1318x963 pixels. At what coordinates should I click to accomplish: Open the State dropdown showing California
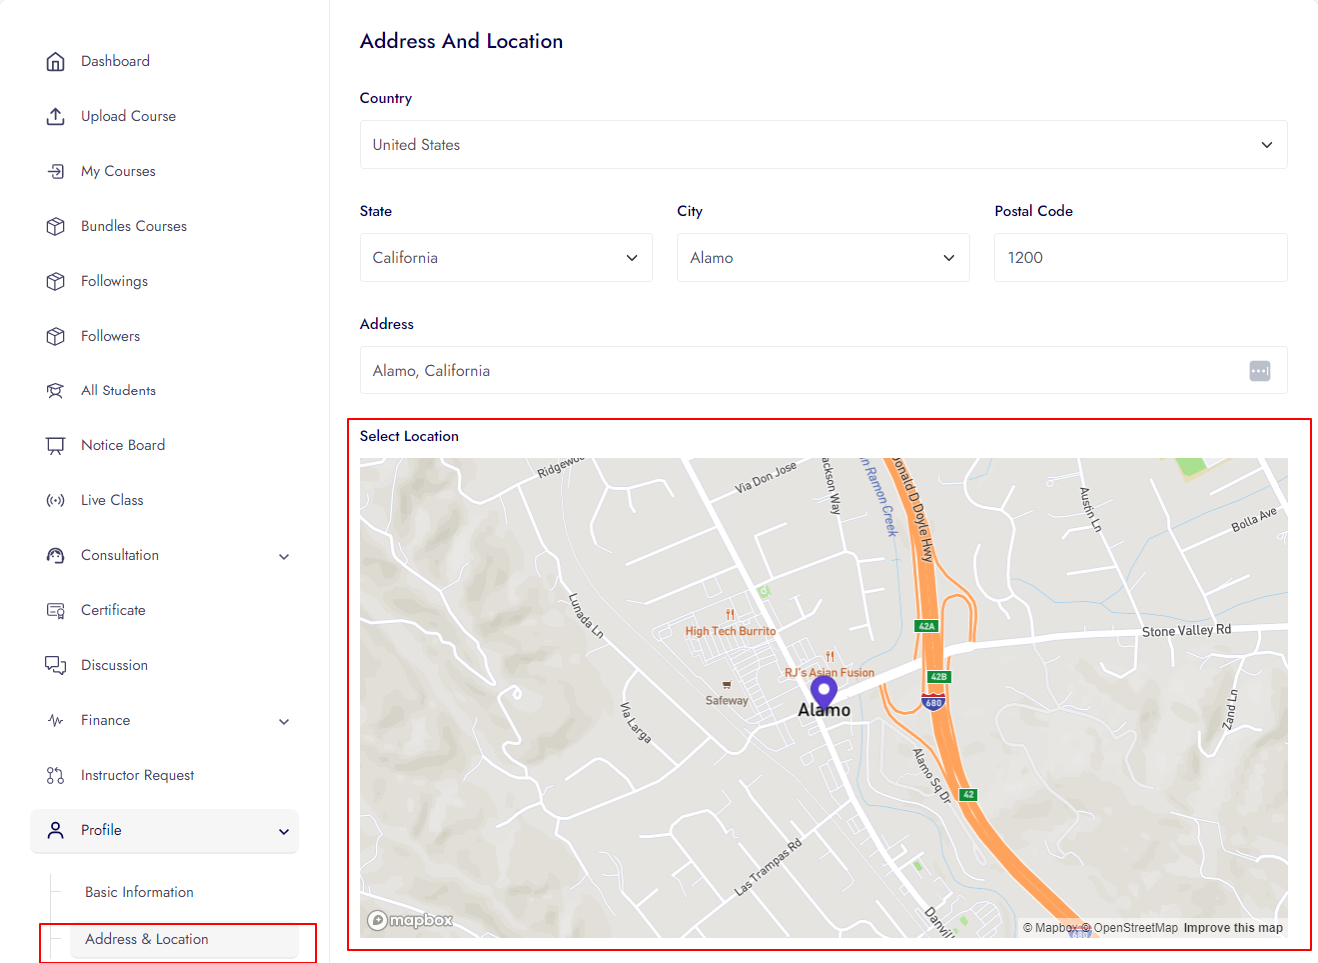click(x=506, y=258)
